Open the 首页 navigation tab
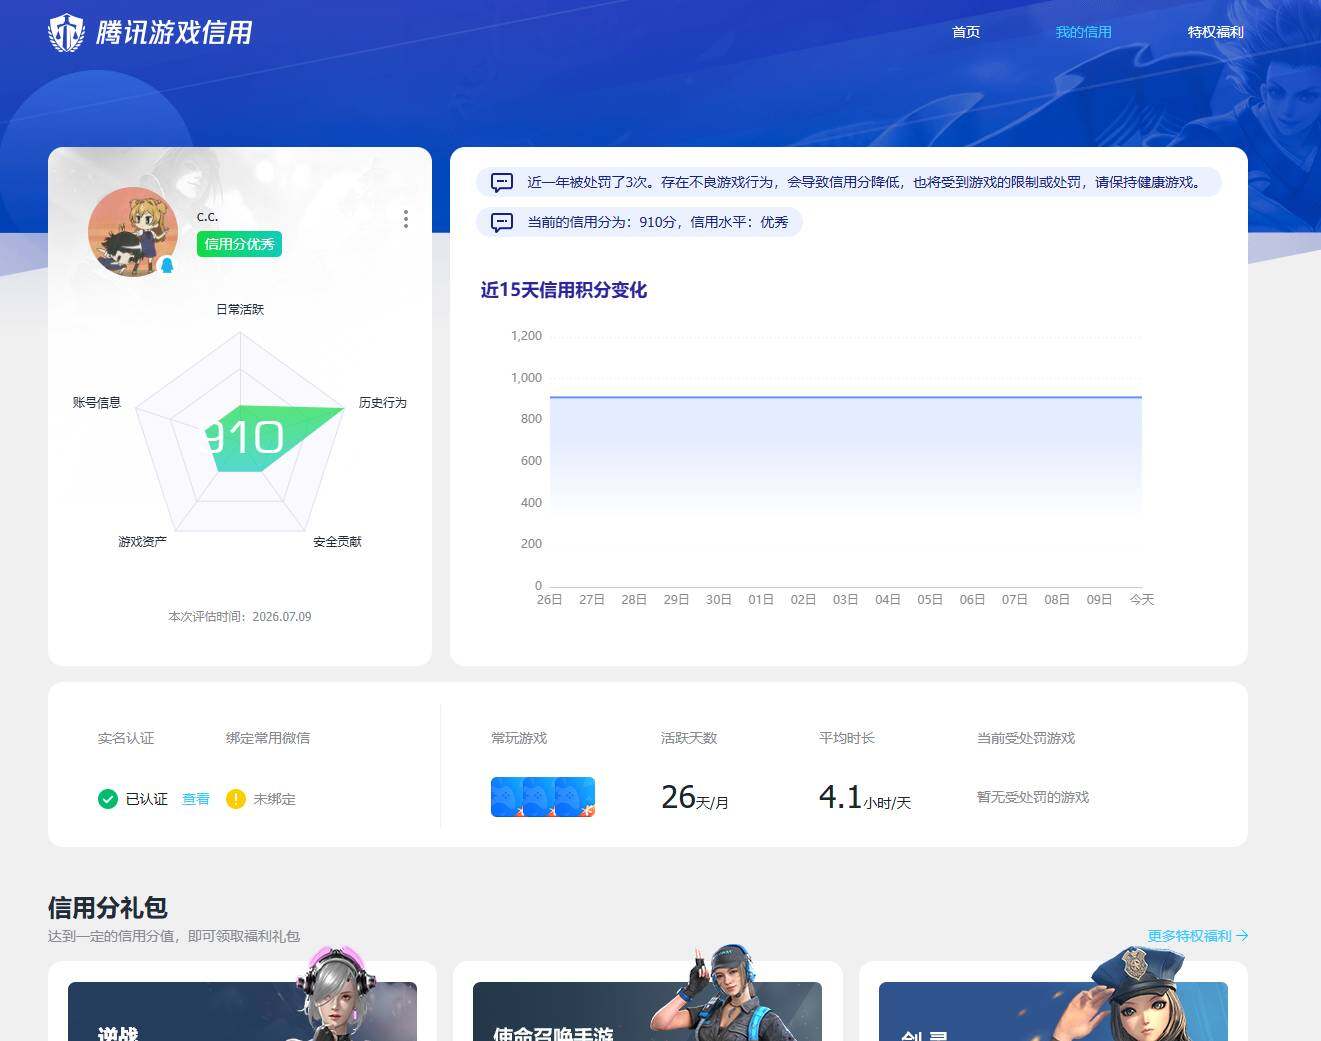 966,32
